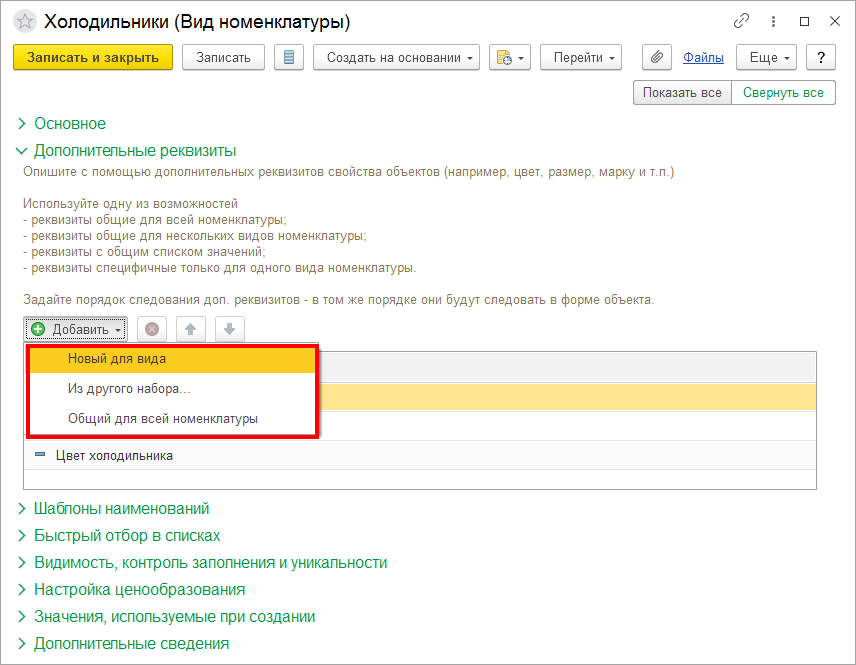
Task: Open the Создать на основании dropdown
Action: (396, 58)
